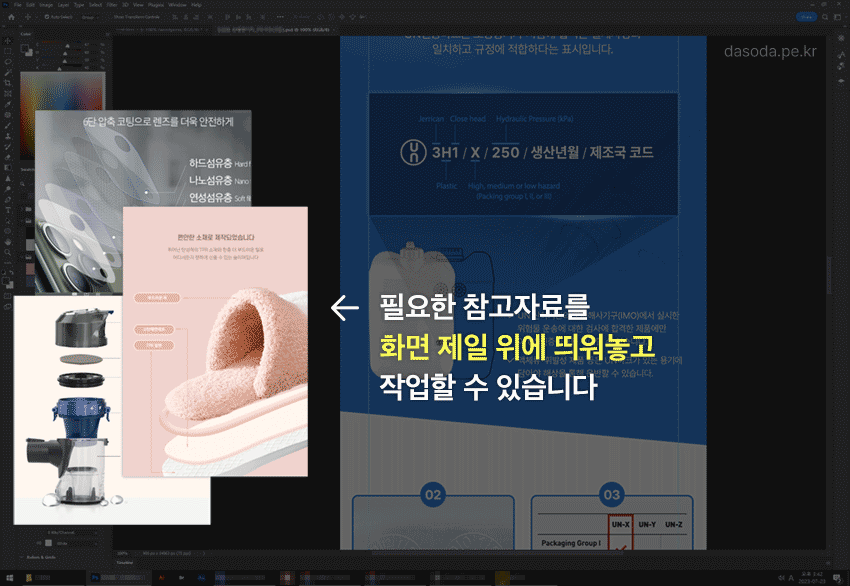Open the Layer menu

pyautogui.click(x=63, y=4)
